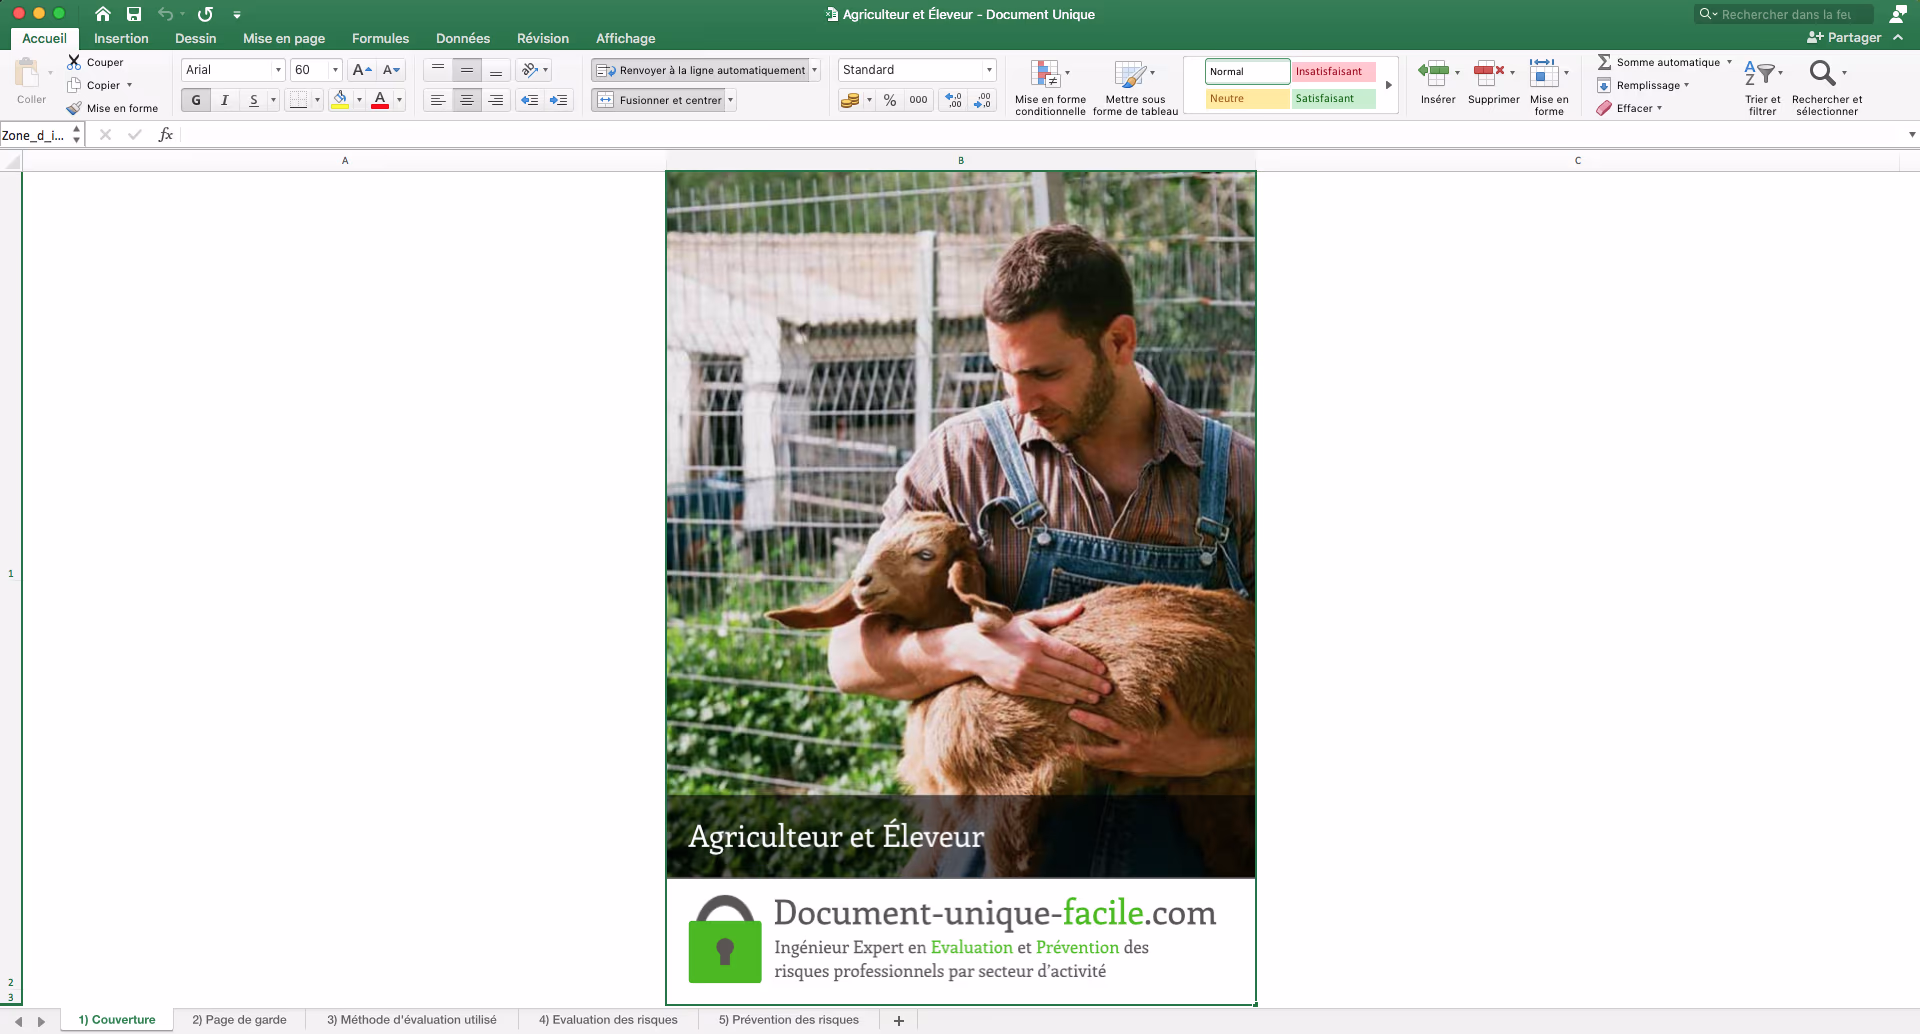1920x1034 pixels.
Task: Click the fx insert function icon
Action: point(166,135)
